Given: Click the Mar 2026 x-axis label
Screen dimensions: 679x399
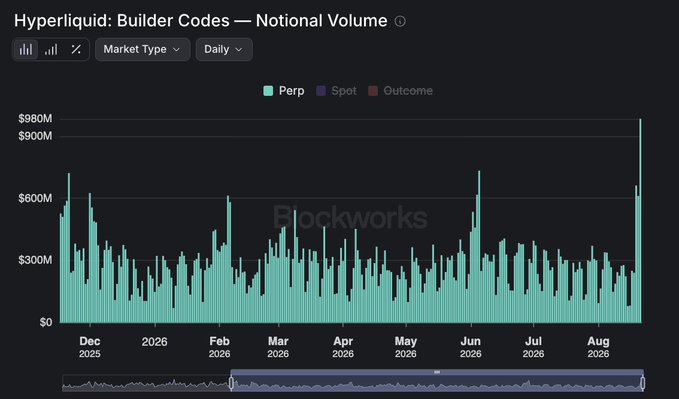Looking at the screenshot, I should tap(278, 347).
